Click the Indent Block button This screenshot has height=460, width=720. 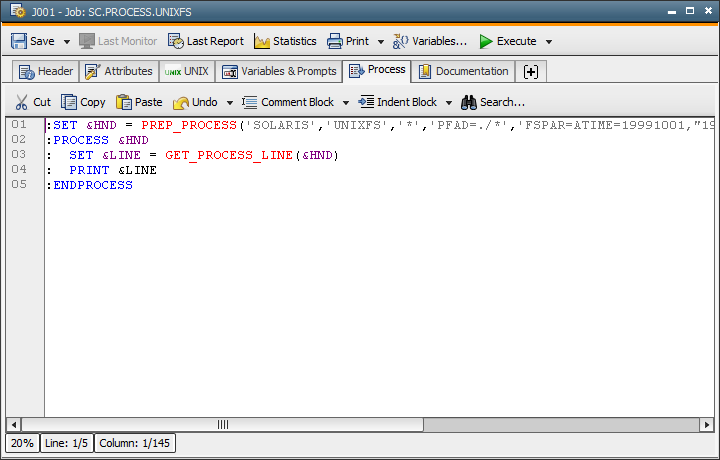[398, 102]
